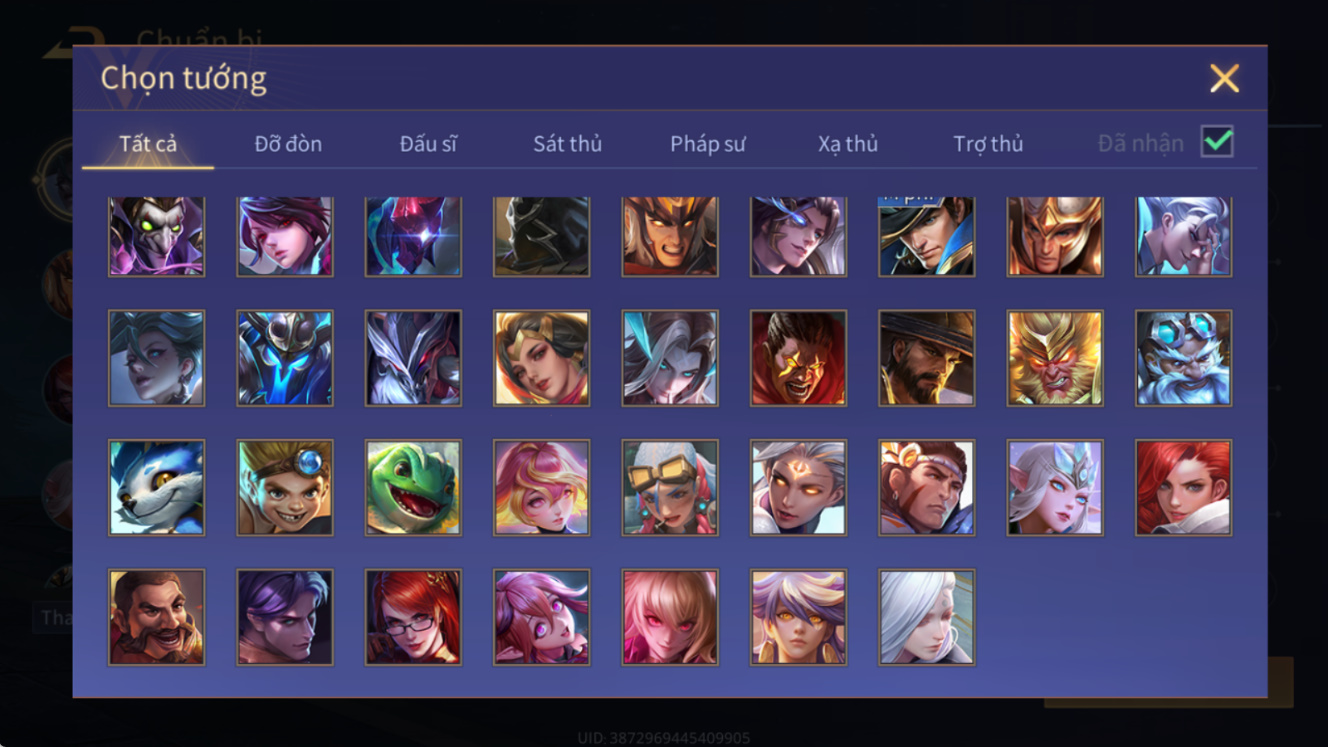This screenshot has height=747, width=1328.
Task: Close the Chọn tướng dialog
Action: [x=1224, y=79]
